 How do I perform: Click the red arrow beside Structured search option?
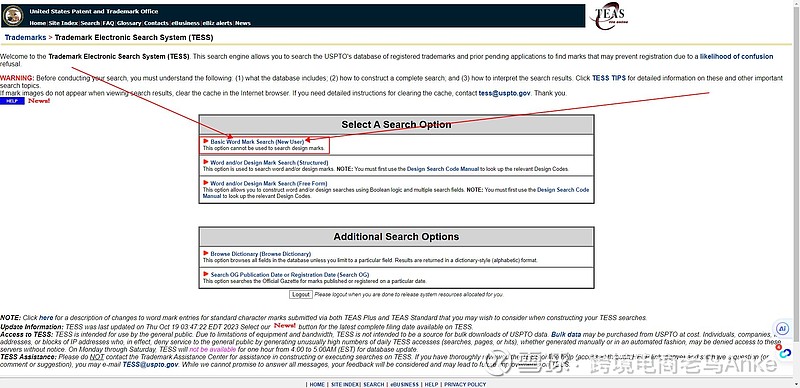(x=206, y=162)
